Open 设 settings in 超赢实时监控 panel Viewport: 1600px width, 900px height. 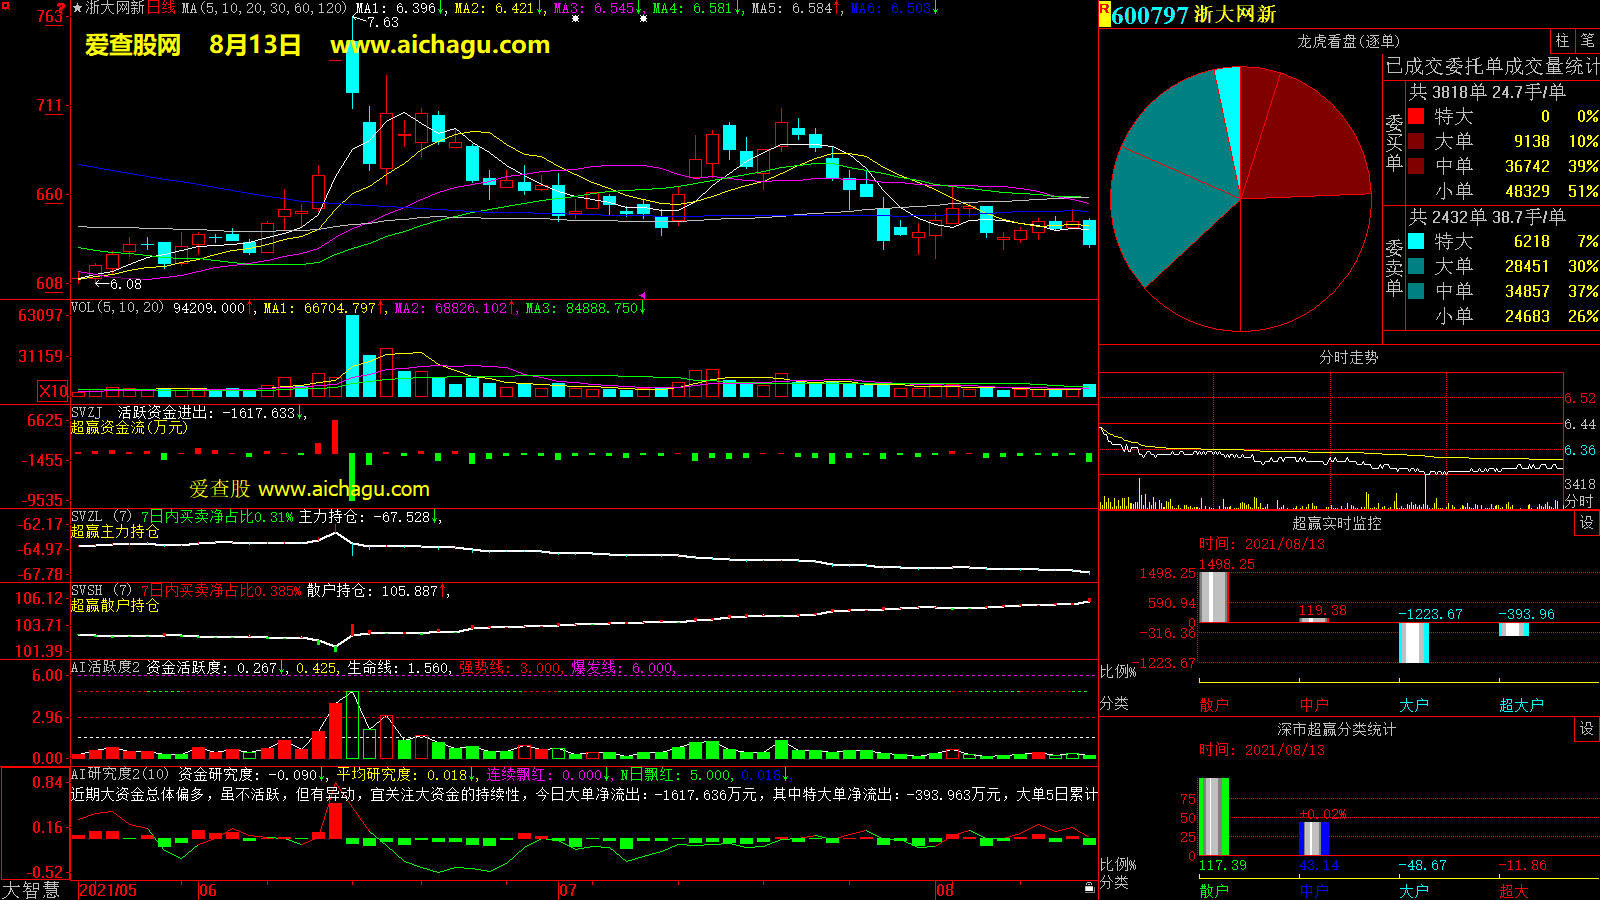pyautogui.click(x=1586, y=523)
